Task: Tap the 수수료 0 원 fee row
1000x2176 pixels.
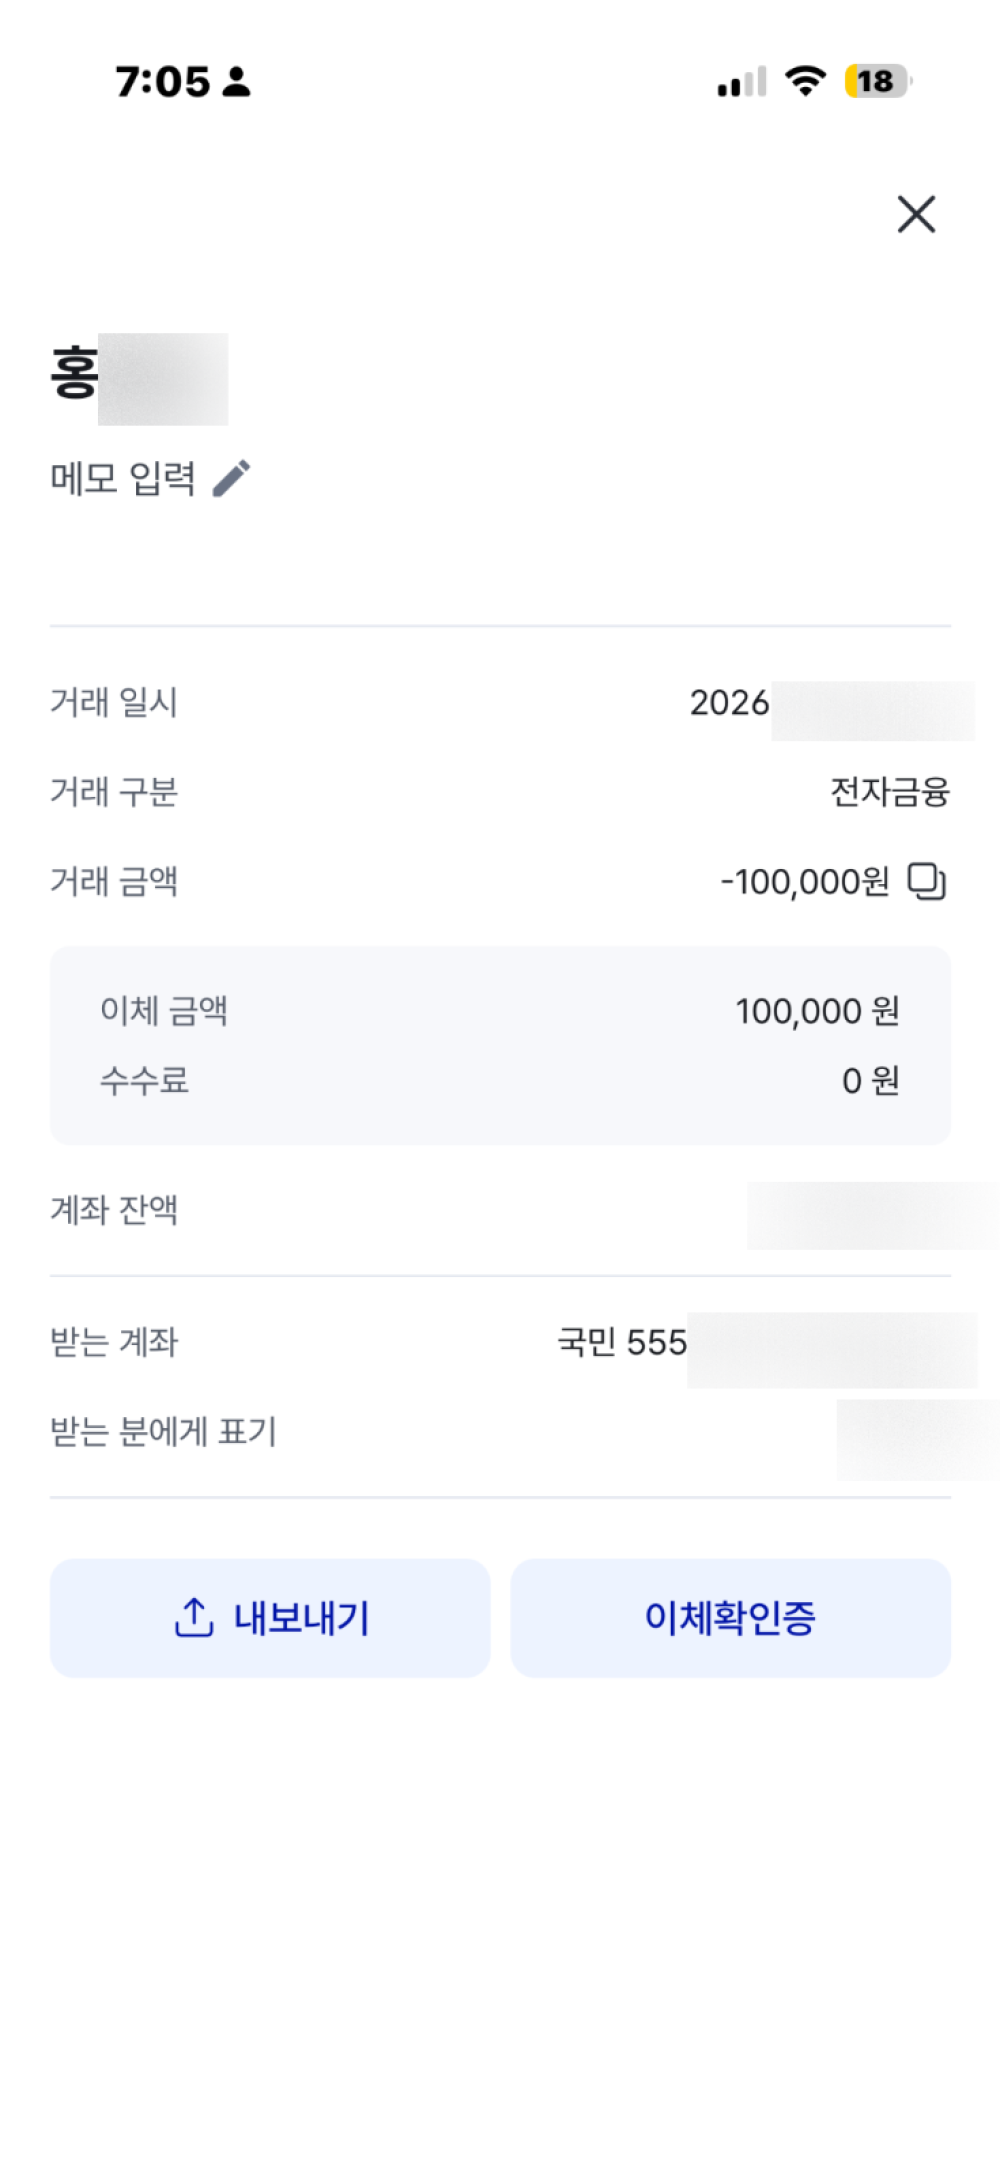Action: pyautogui.click(x=500, y=1081)
